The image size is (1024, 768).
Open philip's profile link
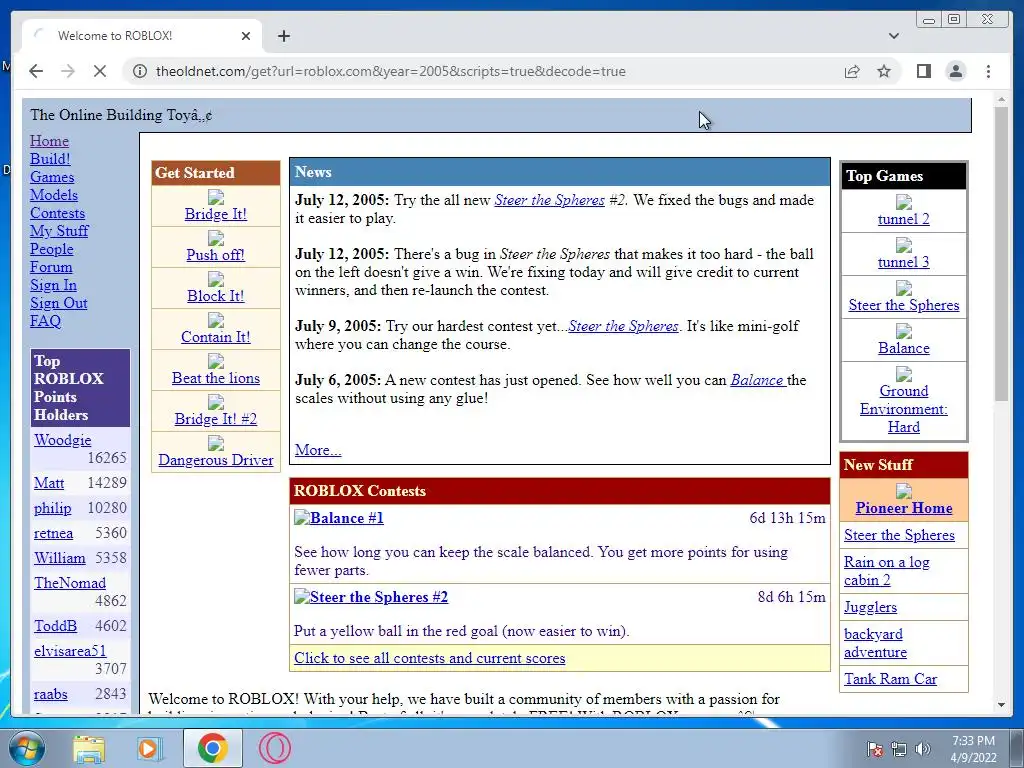point(53,508)
